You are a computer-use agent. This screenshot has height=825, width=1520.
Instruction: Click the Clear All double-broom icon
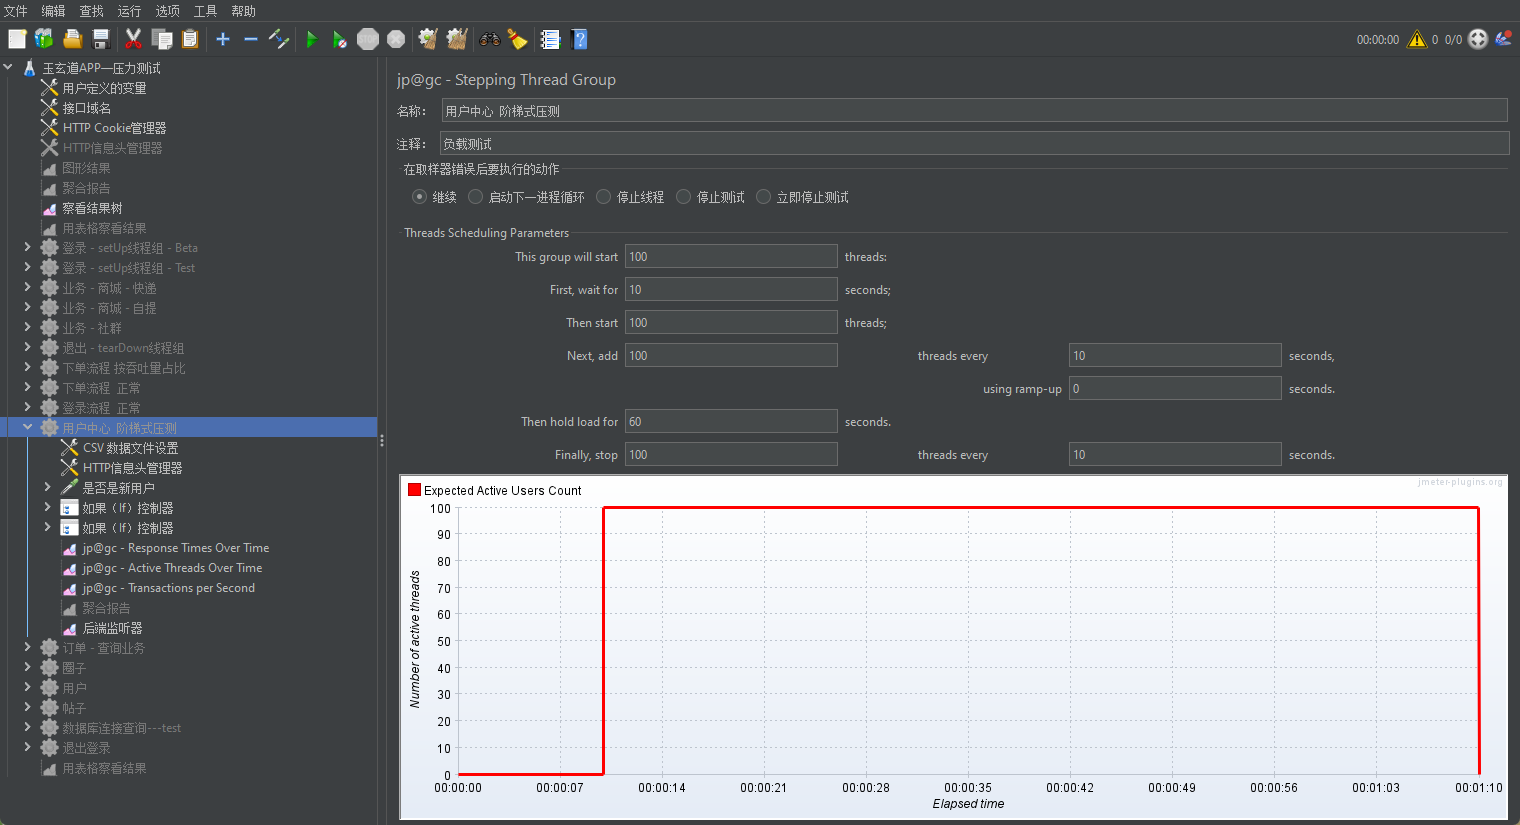(x=457, y=39)
